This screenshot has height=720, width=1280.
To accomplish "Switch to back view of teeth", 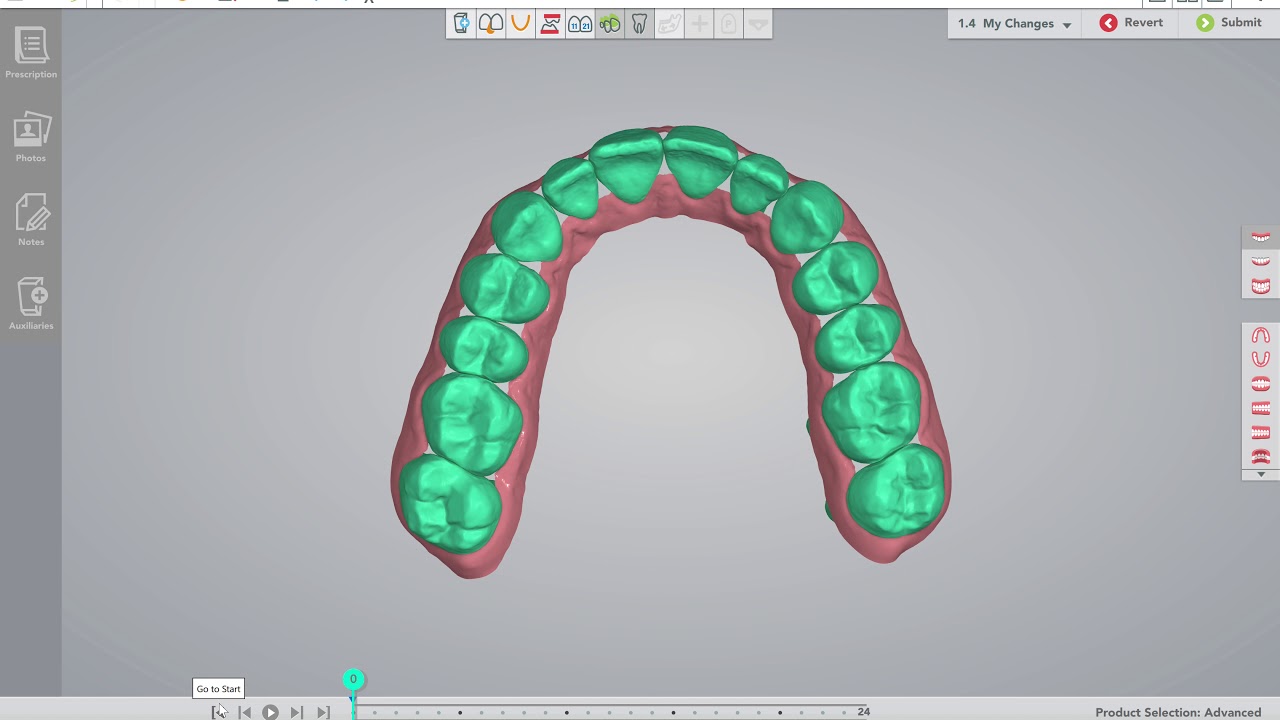I will 1261,456.
